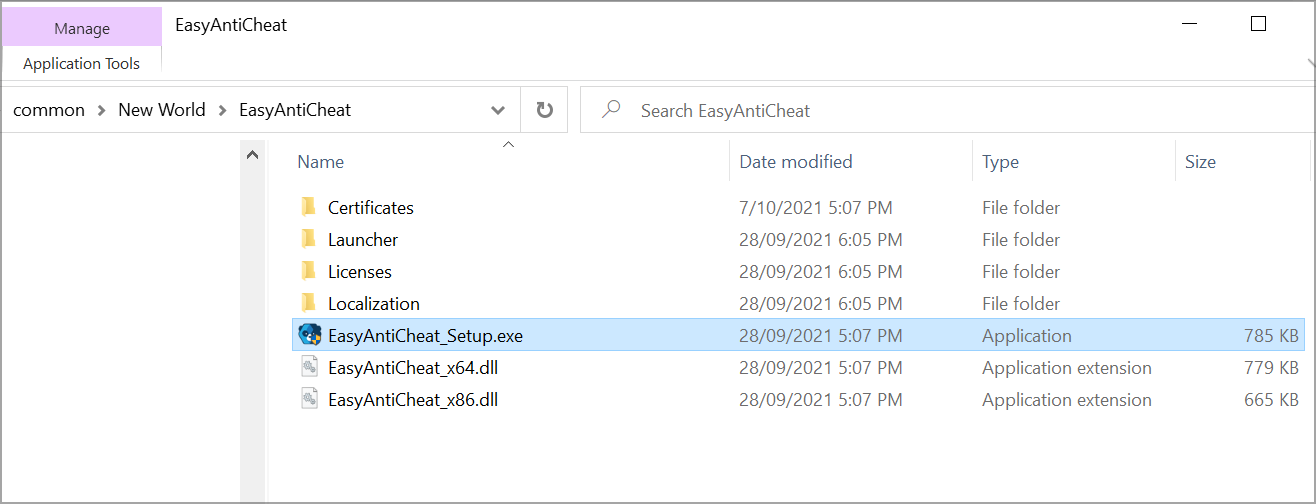Open the Manage ribbon tab
Image resolution: width=1316 pixels, height=504 pixels.
click(x=82, y=28)
